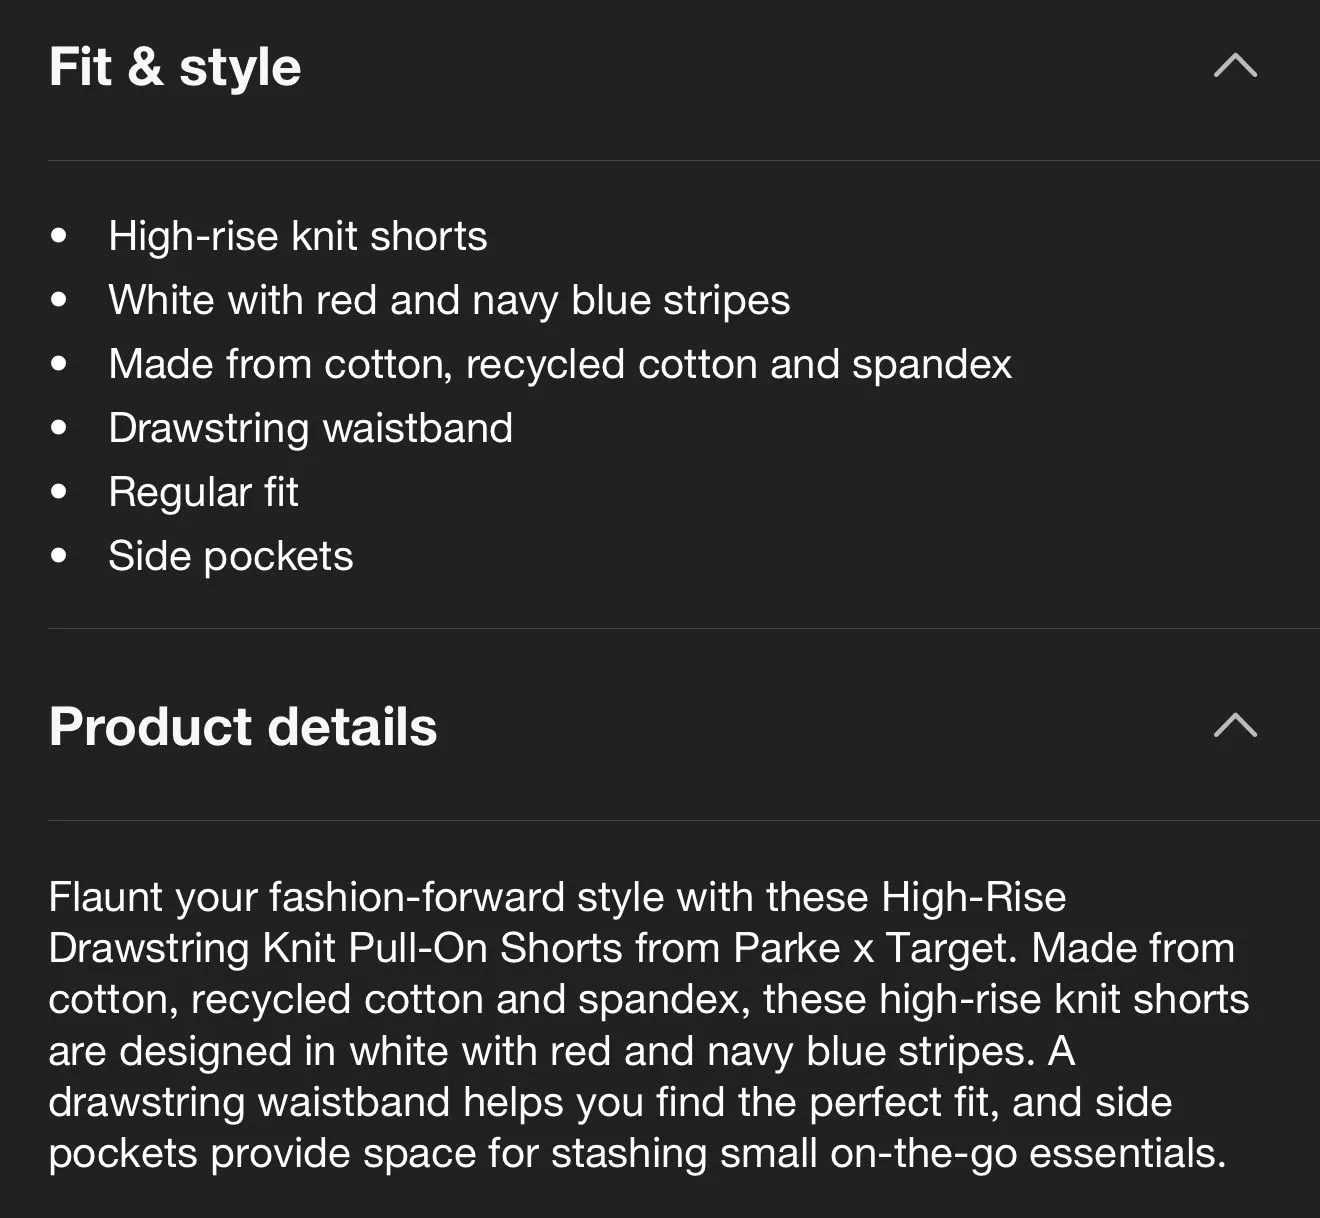This screenshot has height=1218, width=1320.
Task: Click the on-the-go essentials phrase
Action: [x=1028, y=1153]
